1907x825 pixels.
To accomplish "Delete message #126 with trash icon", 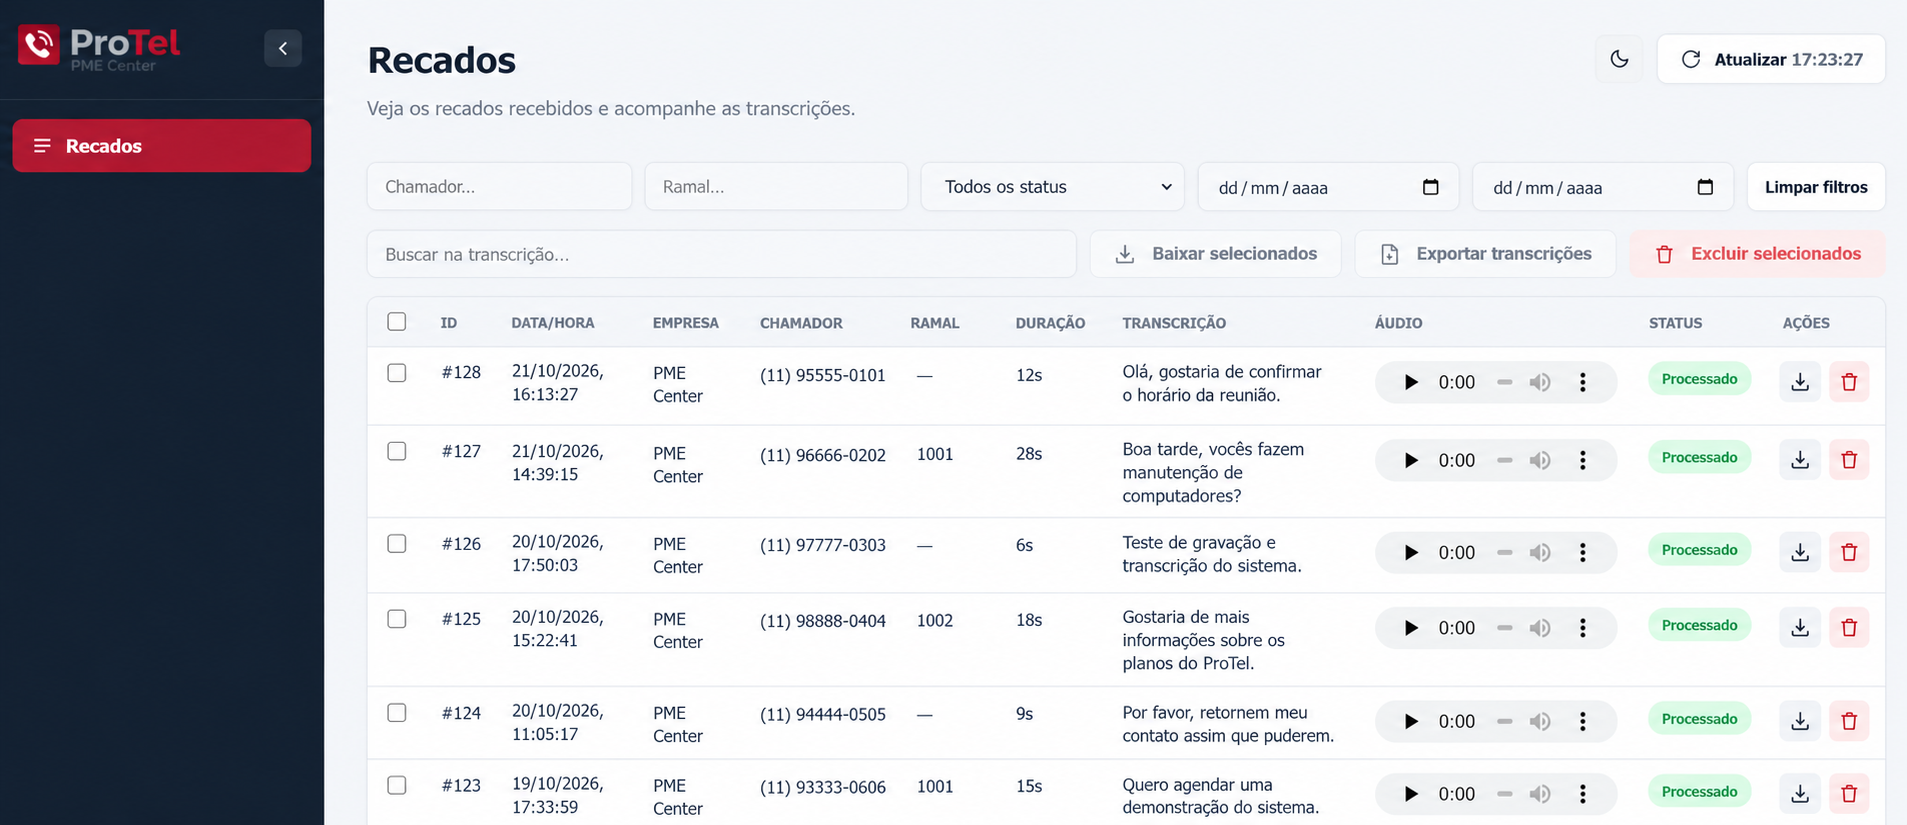I will tap(1849, 552).
